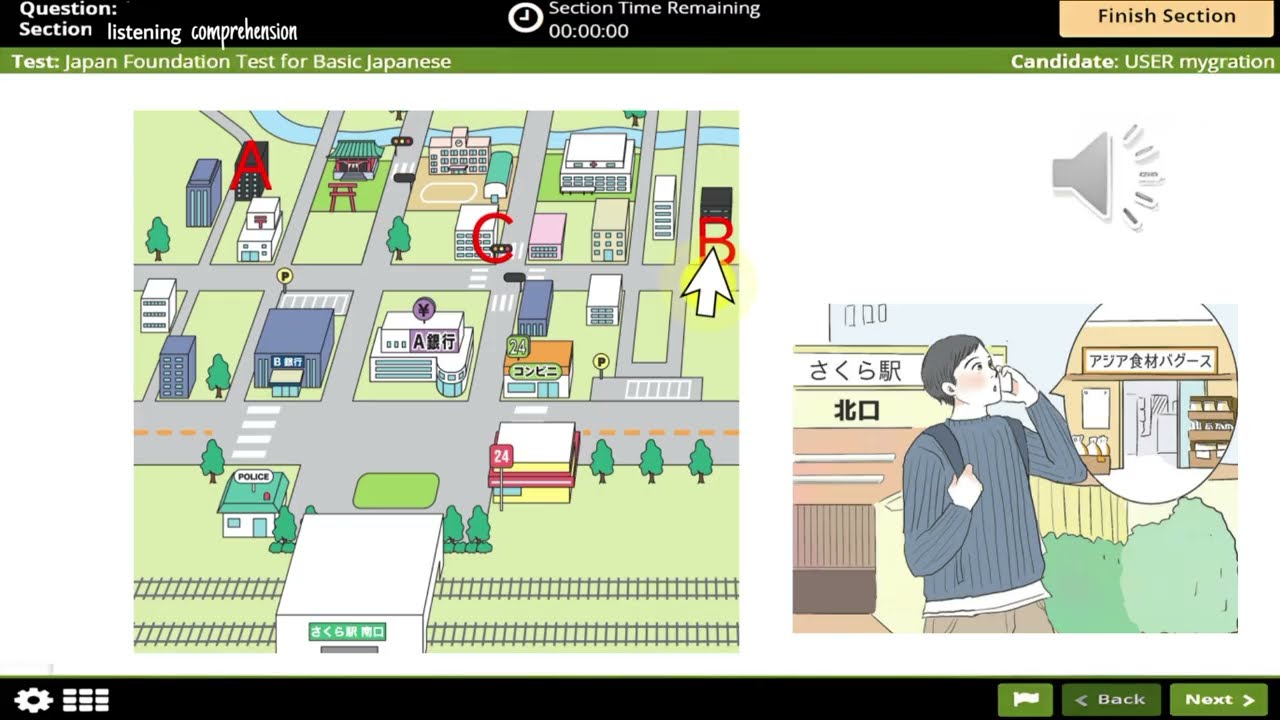Select answer location C on map
The image size is (1280, 720).
493,239
